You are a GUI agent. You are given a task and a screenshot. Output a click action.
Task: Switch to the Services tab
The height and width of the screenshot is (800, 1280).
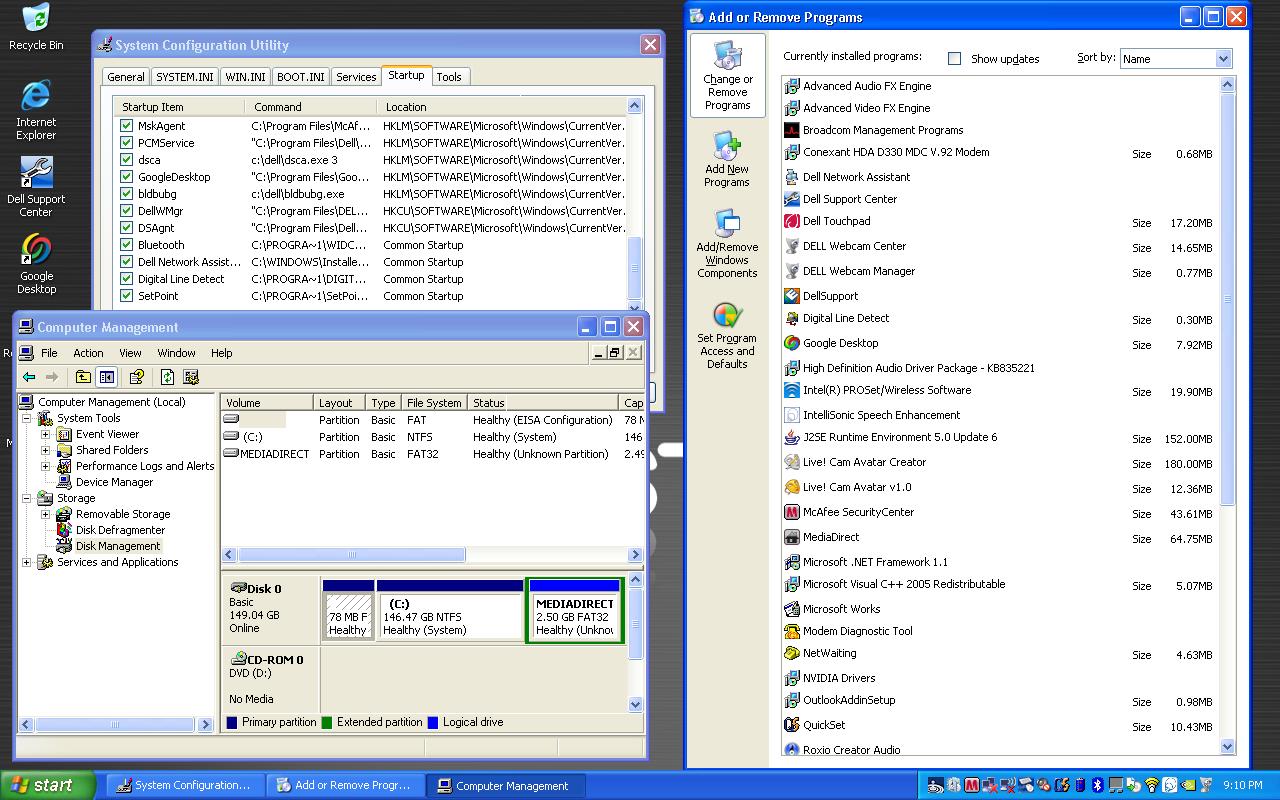(x=356, y=77)
